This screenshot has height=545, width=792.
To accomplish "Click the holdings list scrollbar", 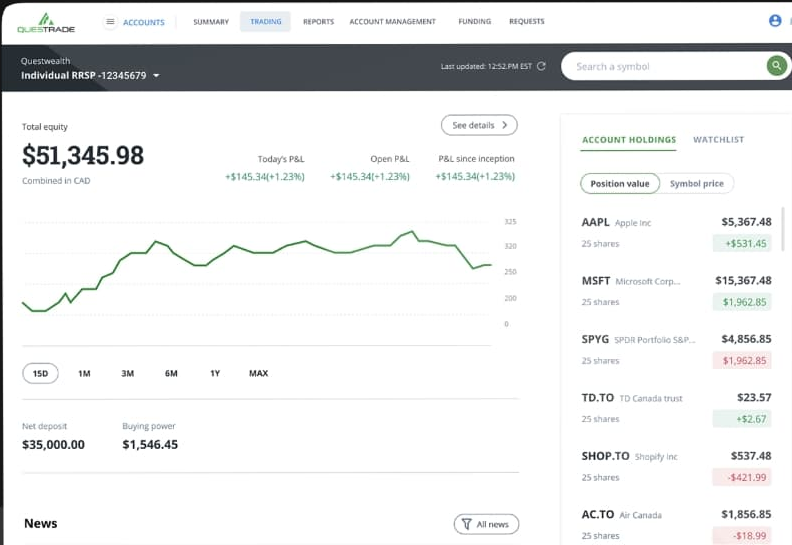I will coord(782,229).
